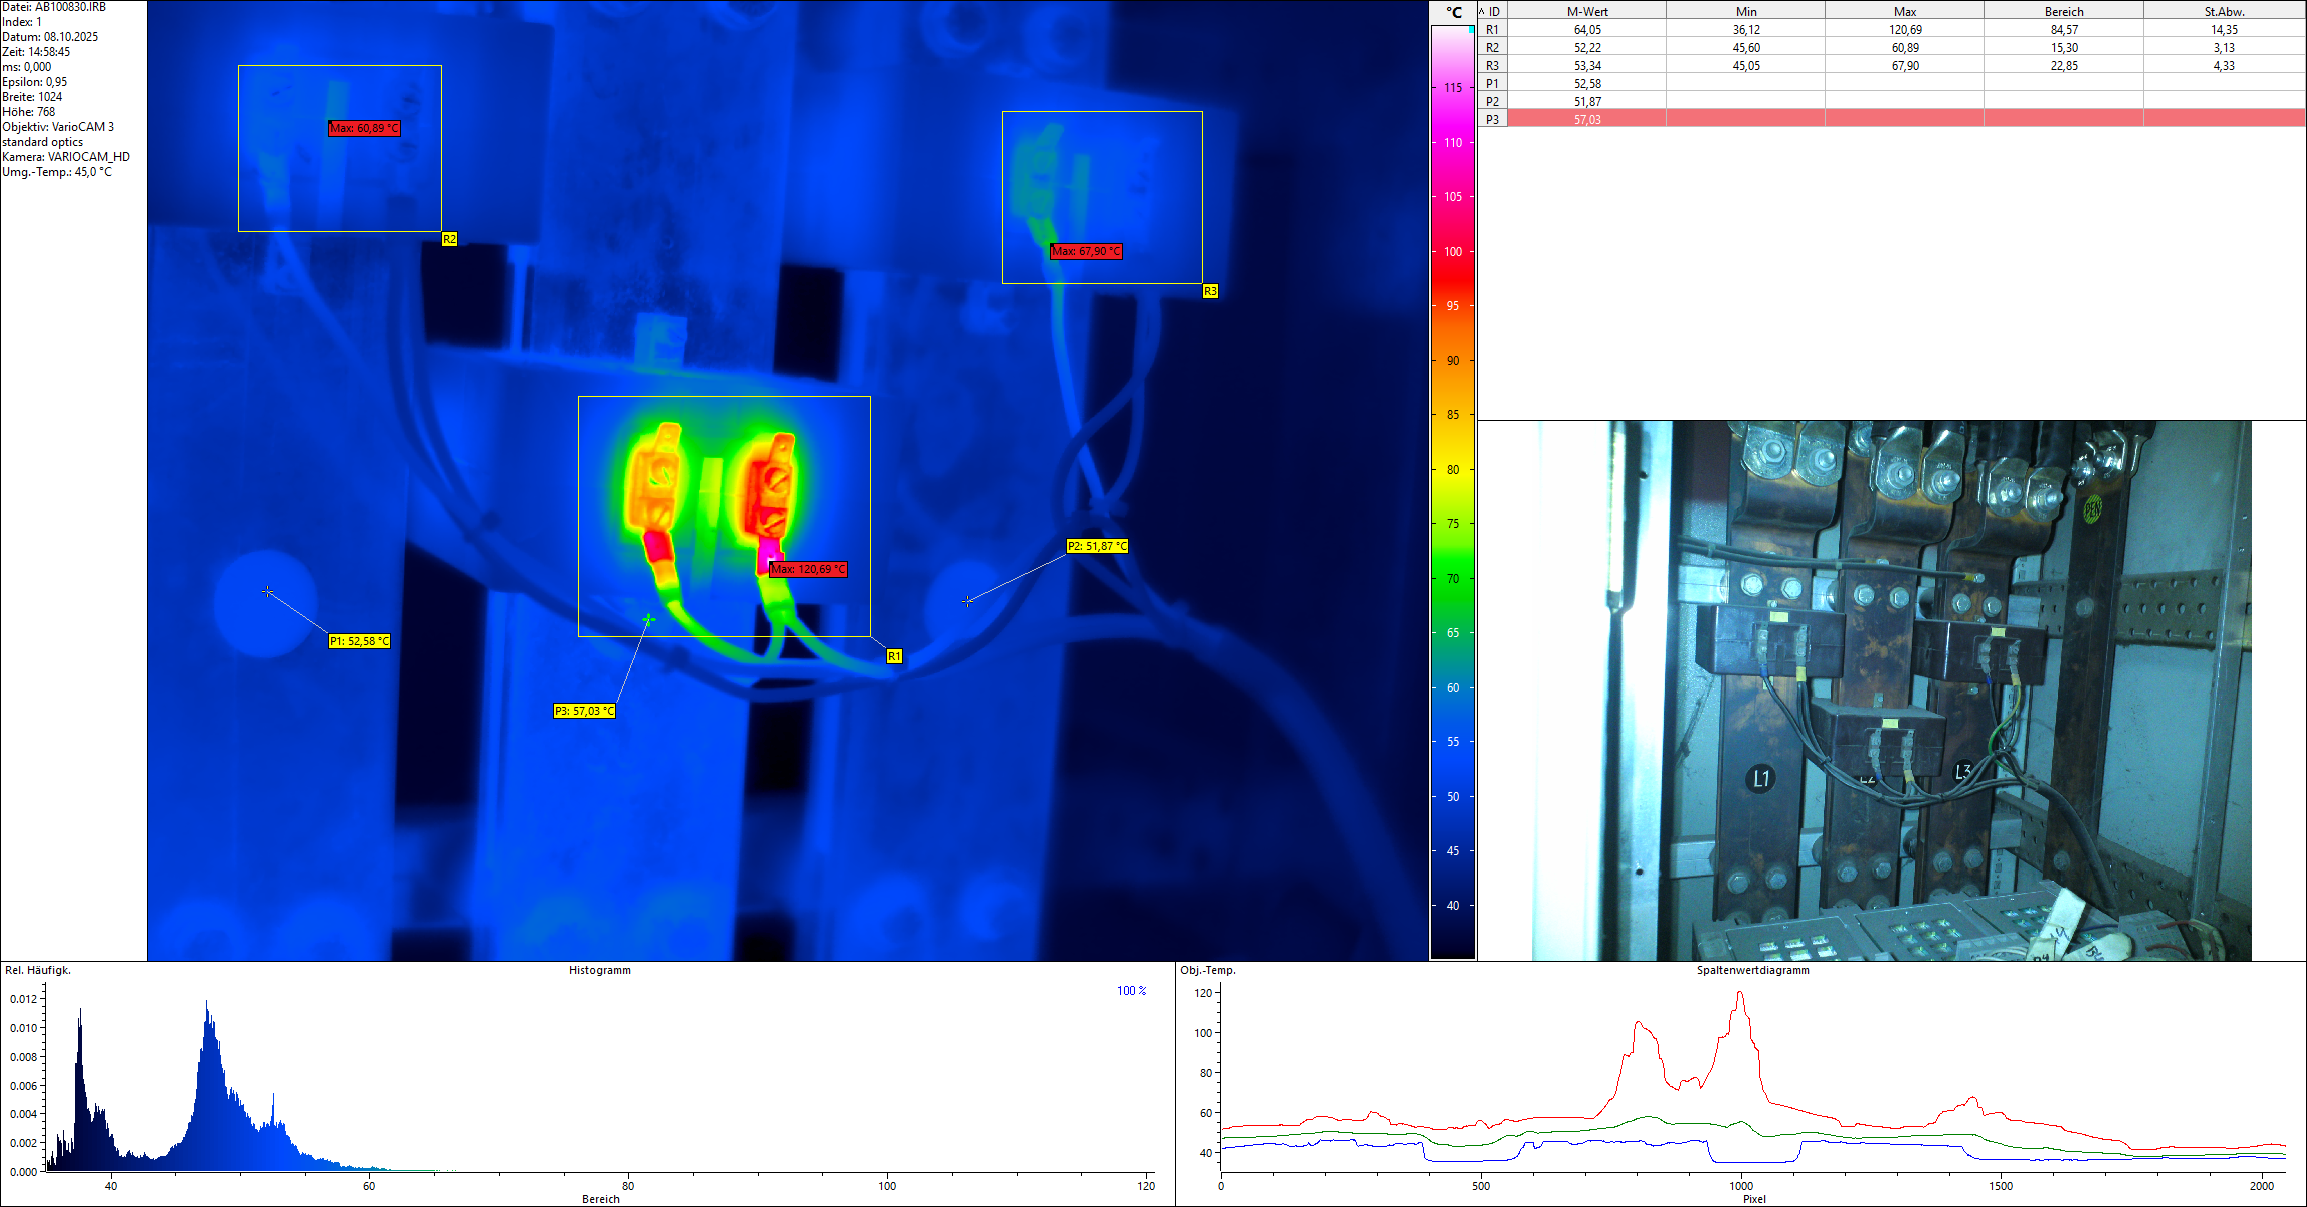Viewport: 2307px width, 1207px height.
Task: Click the visible-light photo of busbars
Action: click(x=1890, y=690)
